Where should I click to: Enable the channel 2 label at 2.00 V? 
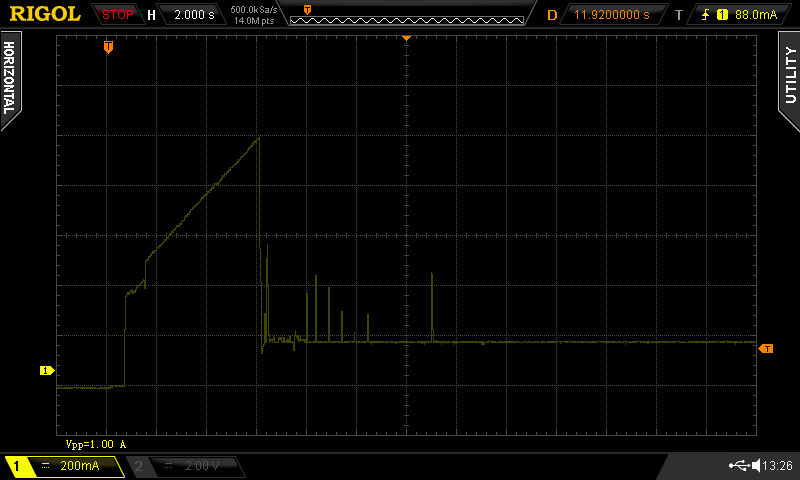[x=186, y=466]
